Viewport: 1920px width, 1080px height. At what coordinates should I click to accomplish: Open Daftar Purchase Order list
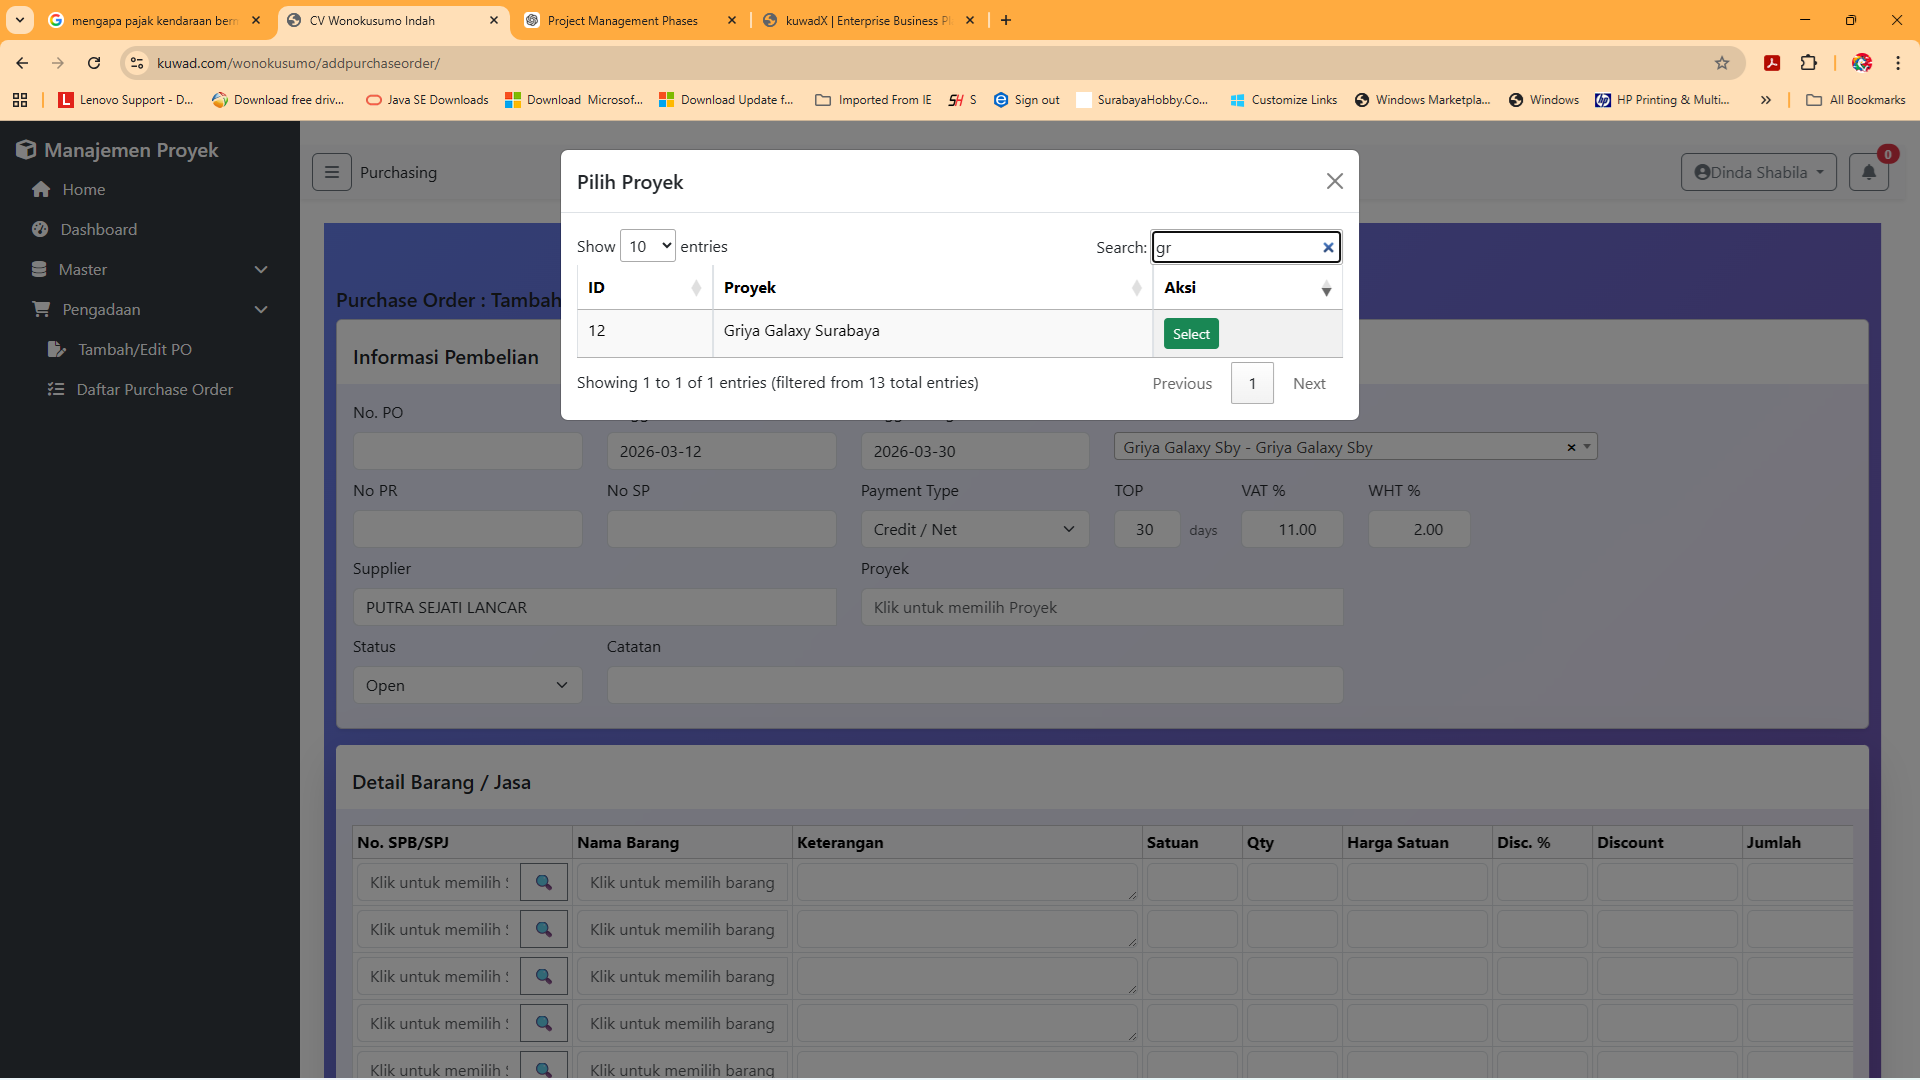click(154, 390)
